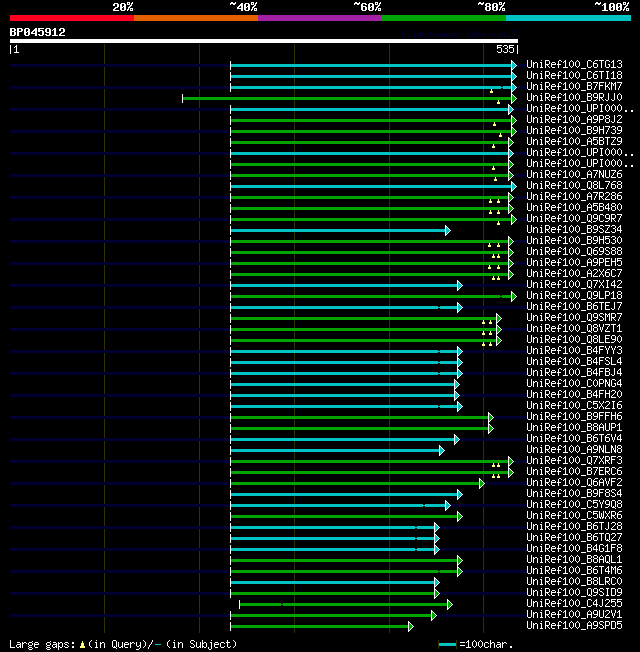Click the green ~80% identity legend bar

[444, 18]
